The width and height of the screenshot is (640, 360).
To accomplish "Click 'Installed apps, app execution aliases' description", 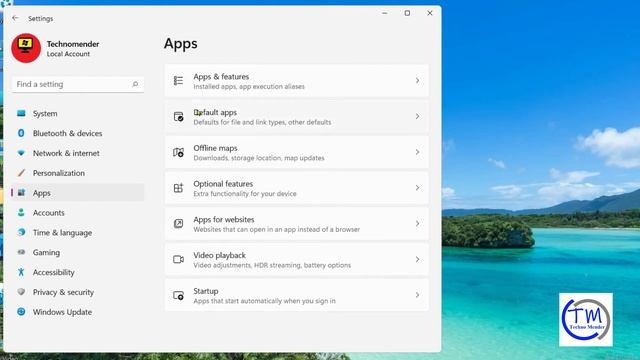I will 249,87.
